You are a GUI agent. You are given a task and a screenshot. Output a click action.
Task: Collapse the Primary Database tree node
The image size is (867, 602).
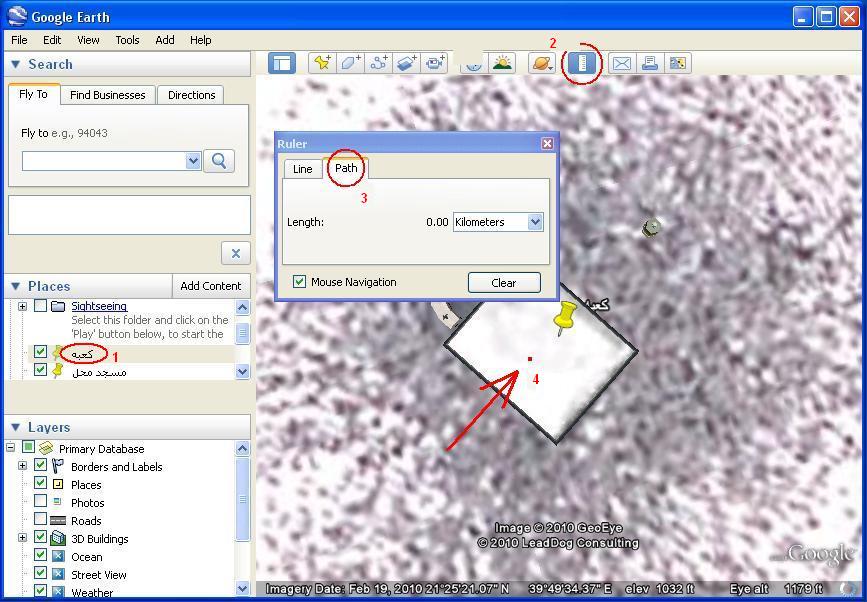click(11, 448)
